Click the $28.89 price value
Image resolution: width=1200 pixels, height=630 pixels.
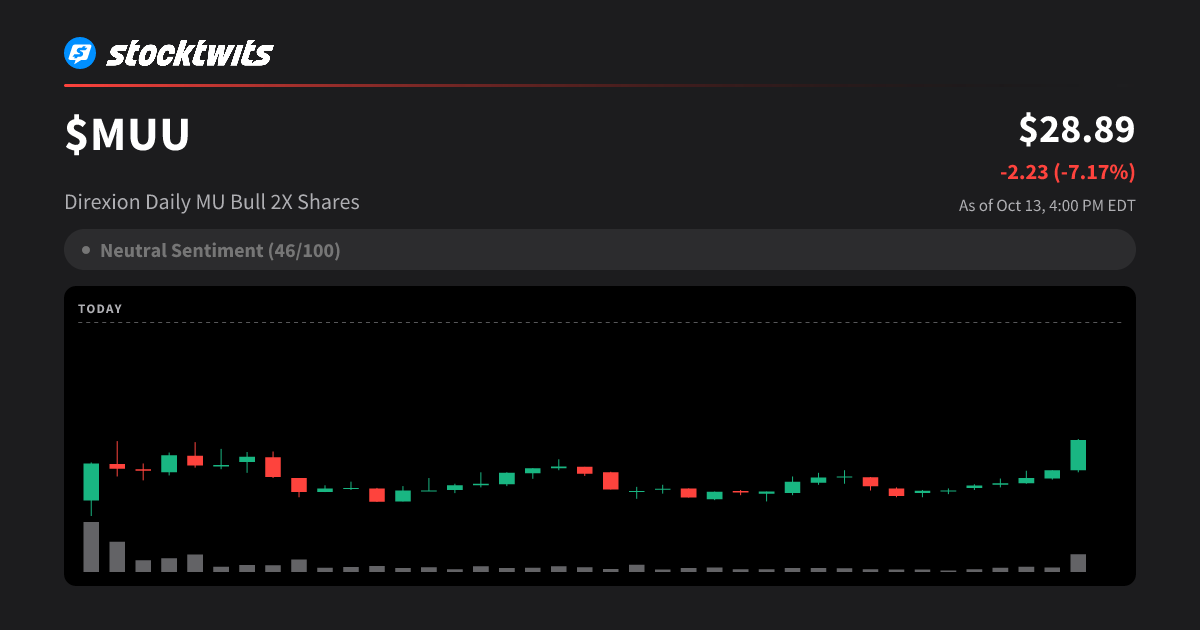click(1077, 130)
